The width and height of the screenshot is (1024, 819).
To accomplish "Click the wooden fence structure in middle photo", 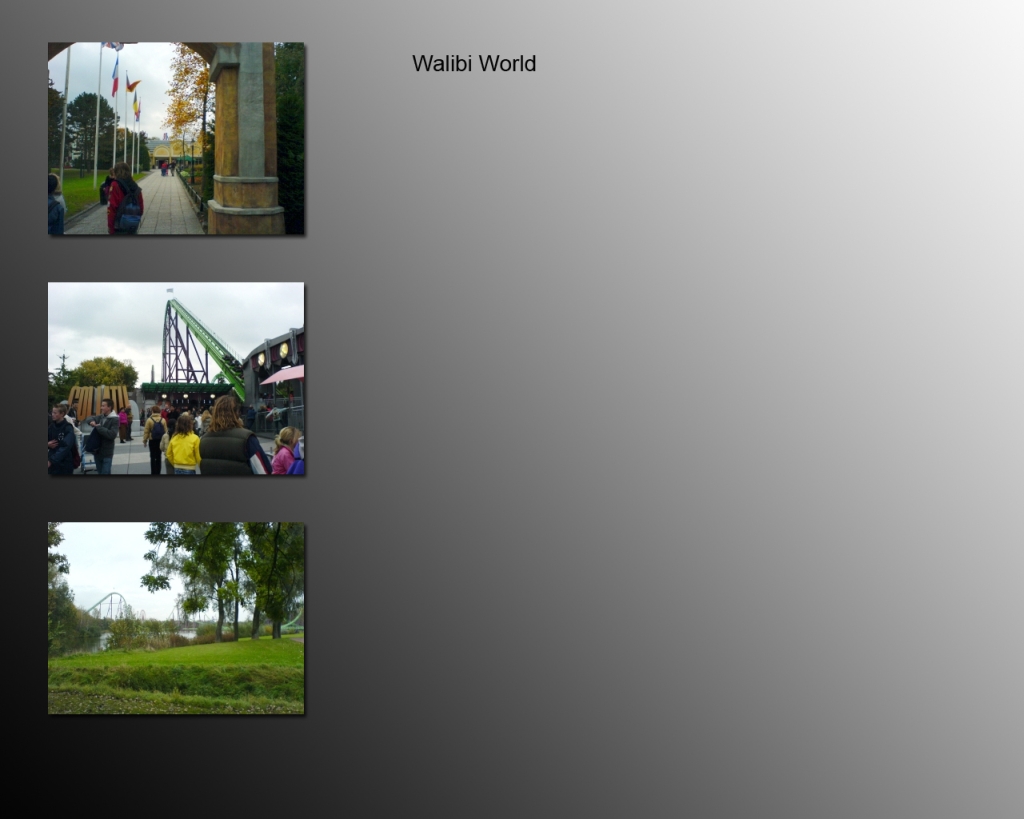I will tap(98, 399).
